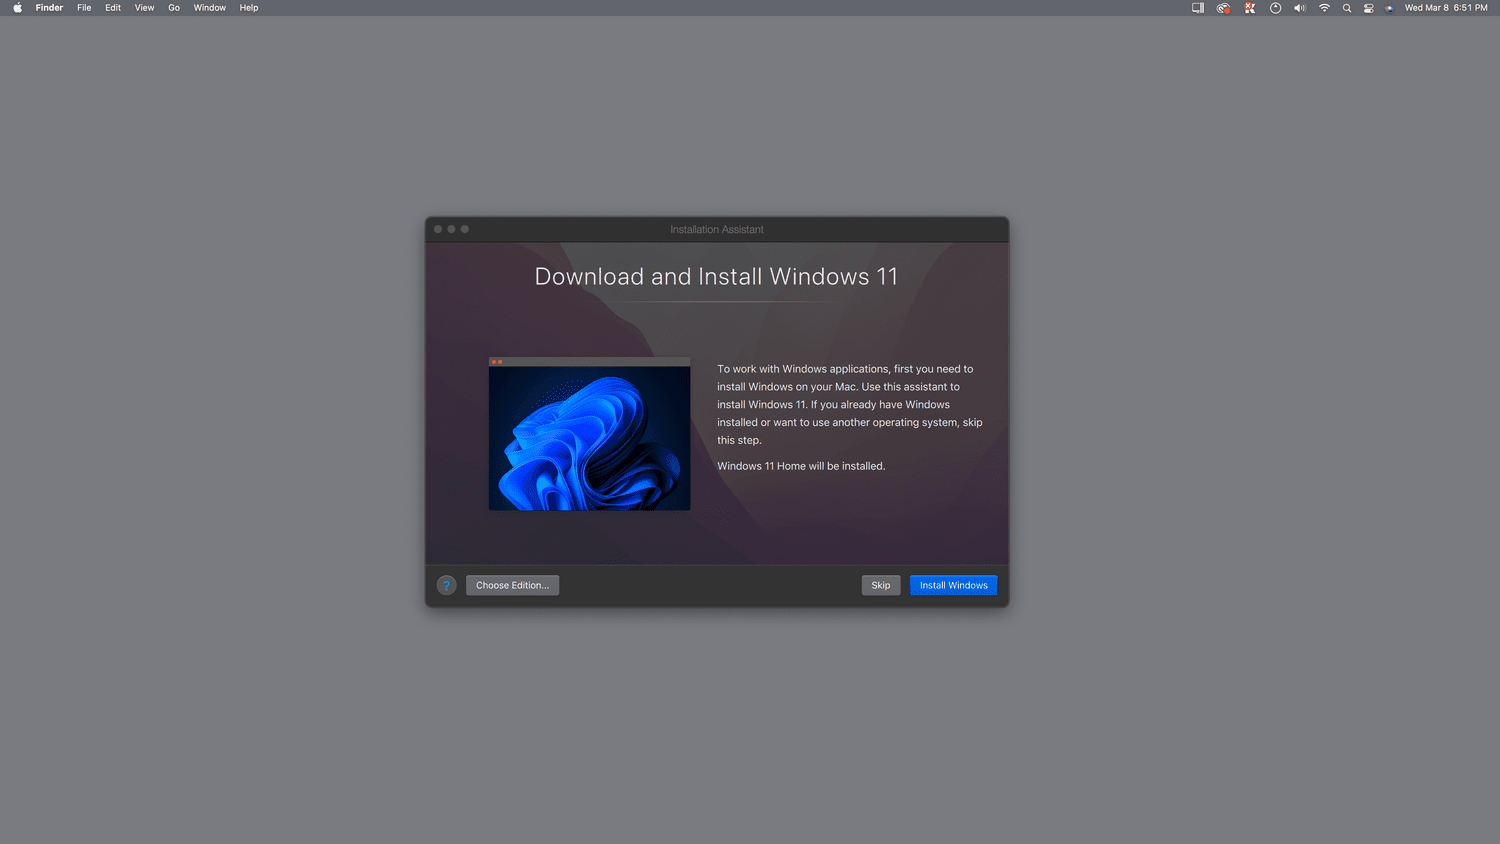Click the Install Windows button
Image resolution: width=1500 pixels, height=844 pixels.
pos(954,586)
